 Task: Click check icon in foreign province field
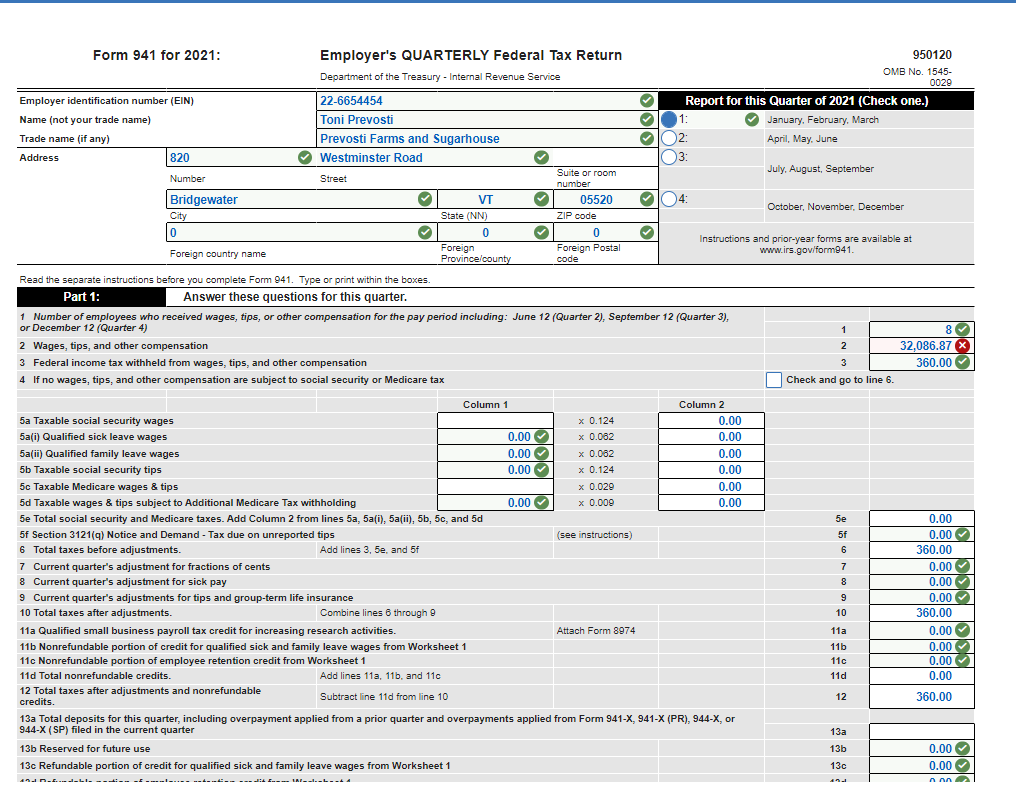[x=542, y=232]
